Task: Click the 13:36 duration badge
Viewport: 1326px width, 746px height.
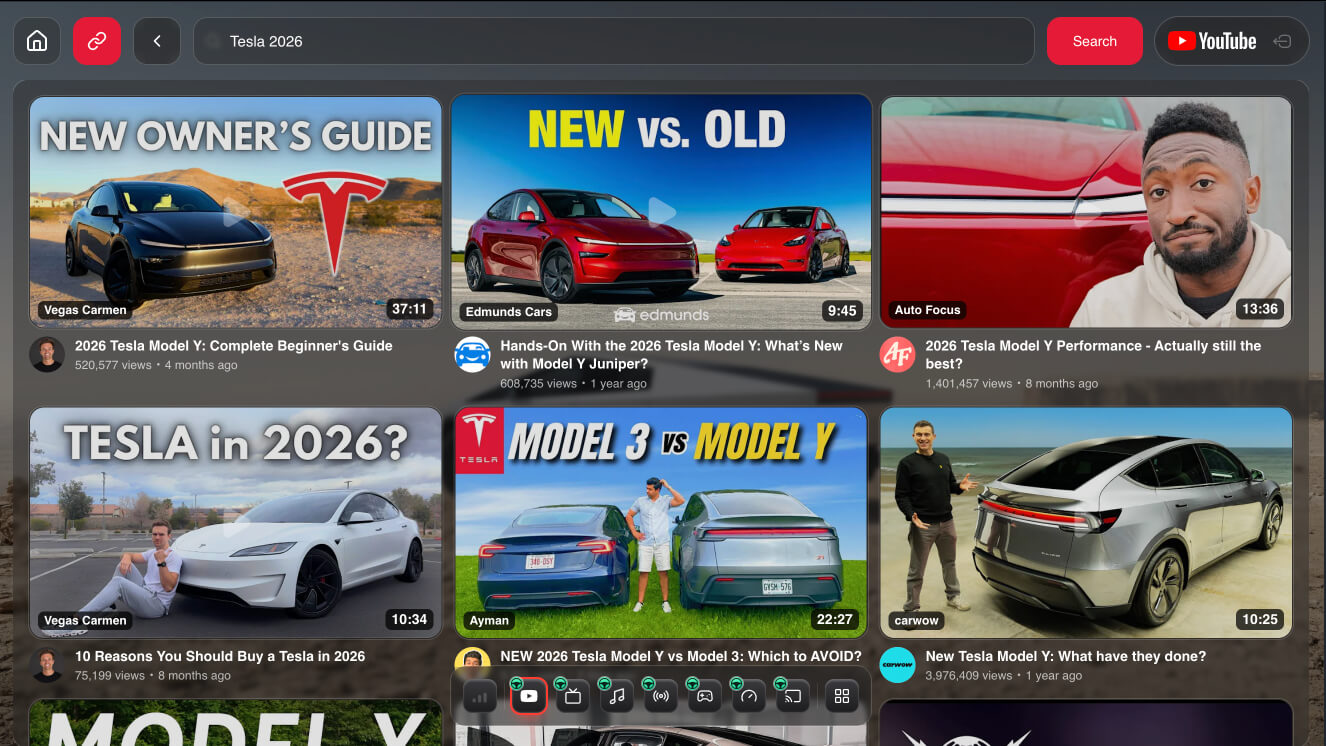Action: coord(1259,309)
